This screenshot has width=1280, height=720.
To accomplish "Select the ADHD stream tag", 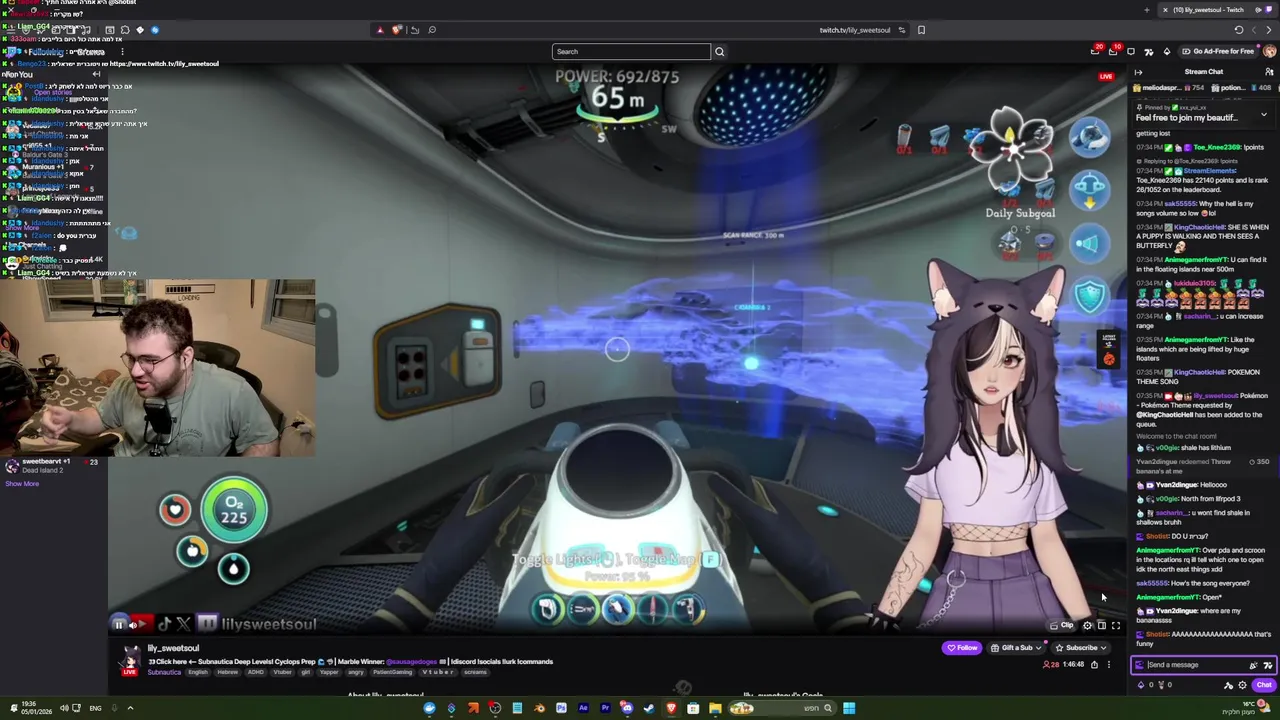I will click(258, 672).
